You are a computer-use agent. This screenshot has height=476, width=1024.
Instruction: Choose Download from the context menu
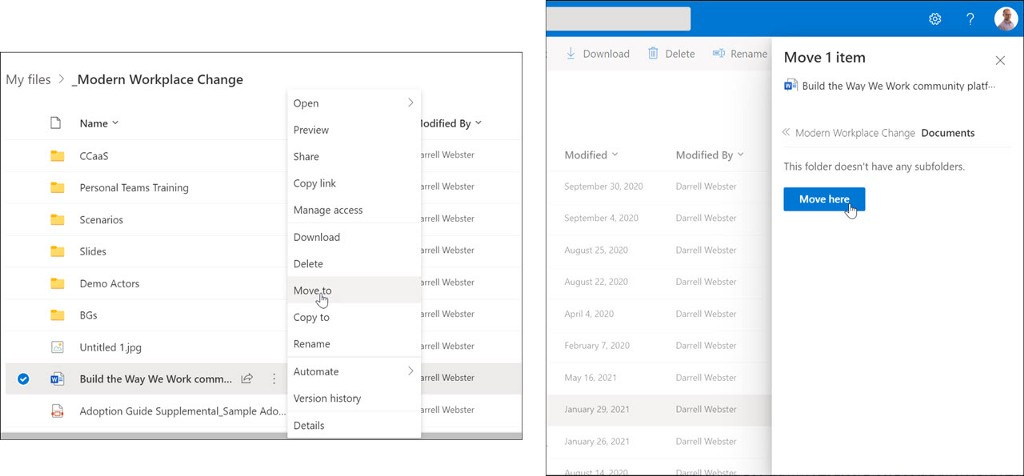click(x=354, y=237)
